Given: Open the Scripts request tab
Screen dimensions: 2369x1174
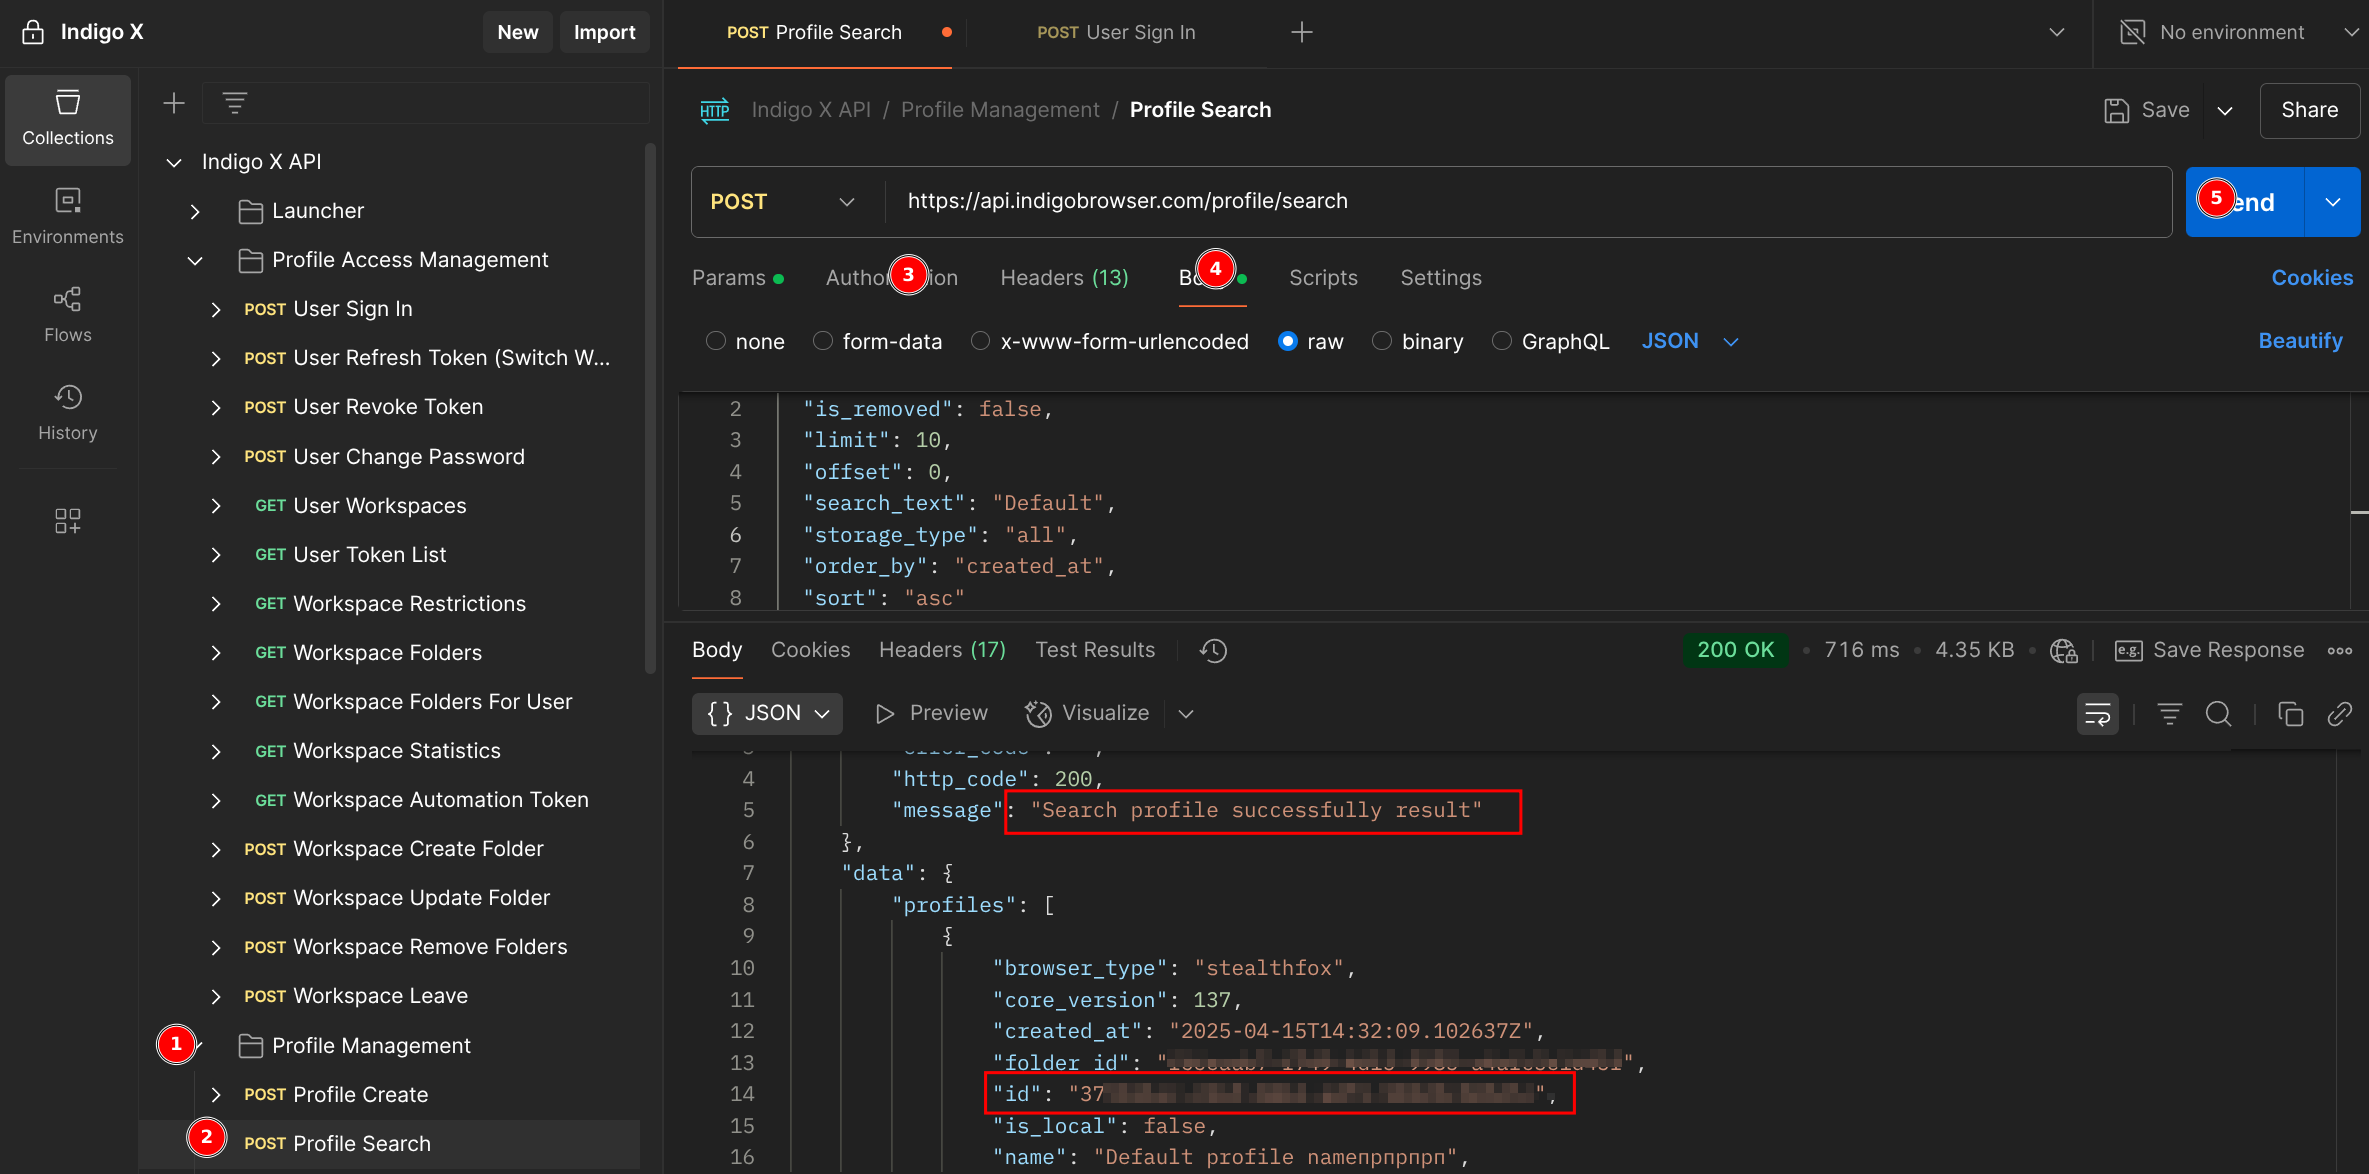Looking at the screenshot, I should pyautogui.click(x=1322, y=278).
